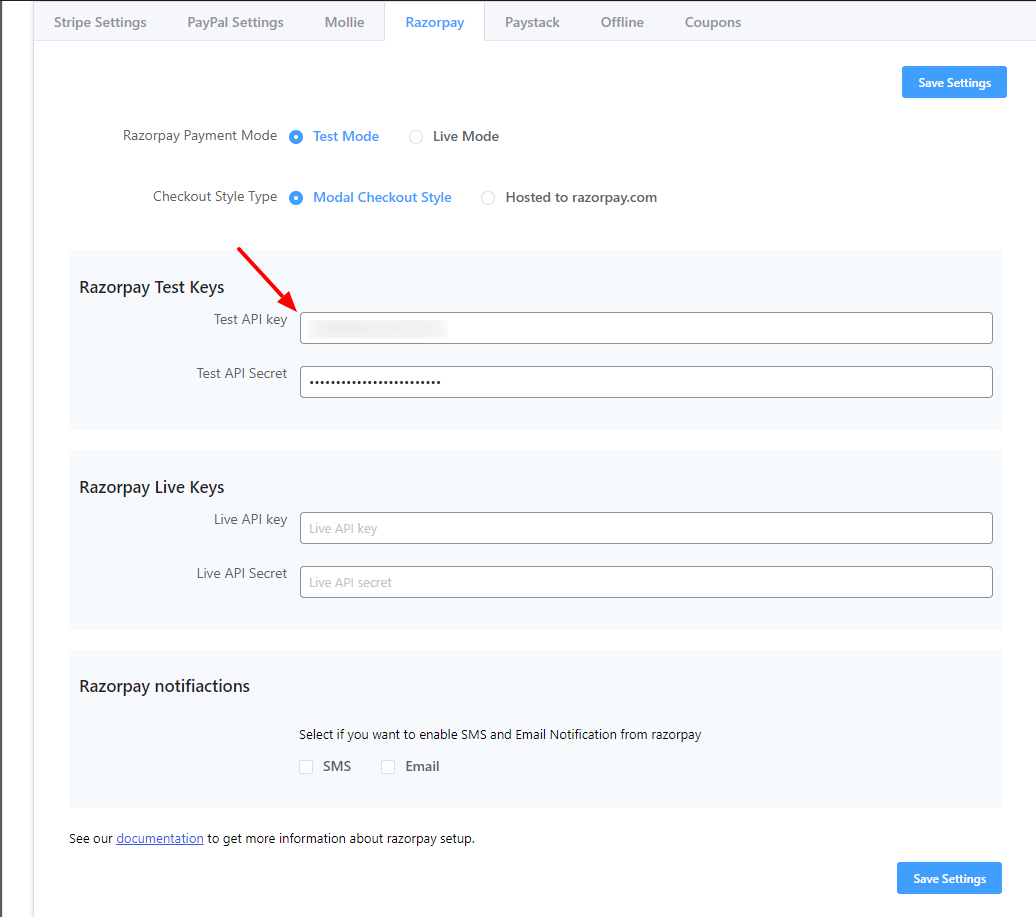Choose Hosted to razorpay.com checkout style
Image resolution: width=1036 pixels, height=917 pixels.
tap(487, 198)
